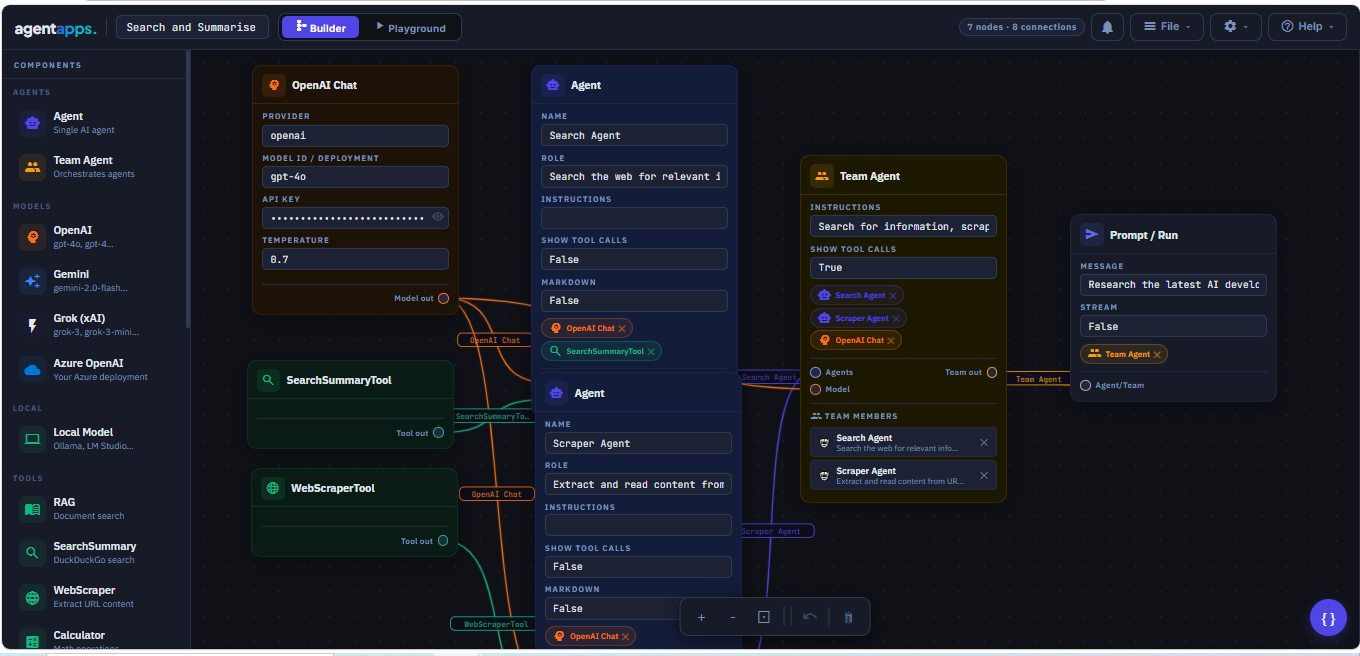
Task: Switch to the Builder tab
Action: point(321,28)
